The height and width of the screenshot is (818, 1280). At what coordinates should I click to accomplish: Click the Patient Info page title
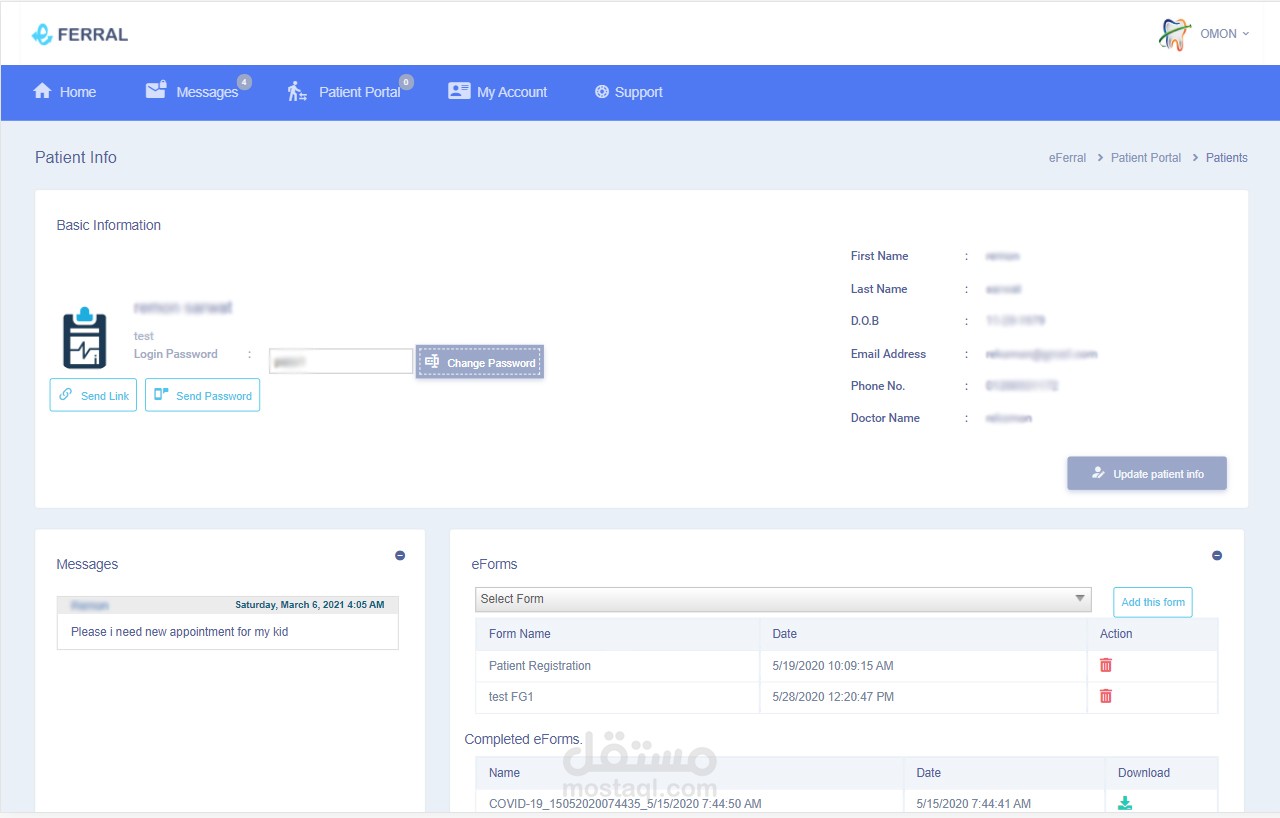coord(76,157)
